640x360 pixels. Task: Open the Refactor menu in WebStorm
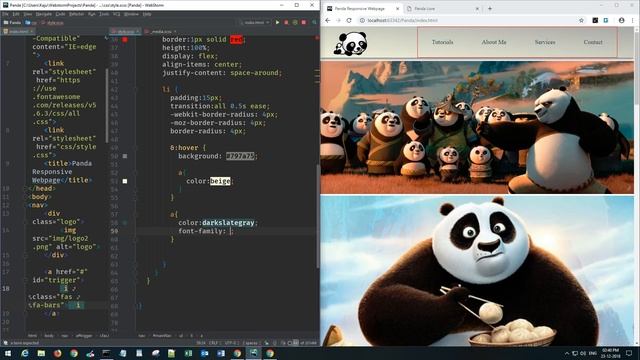76,14
